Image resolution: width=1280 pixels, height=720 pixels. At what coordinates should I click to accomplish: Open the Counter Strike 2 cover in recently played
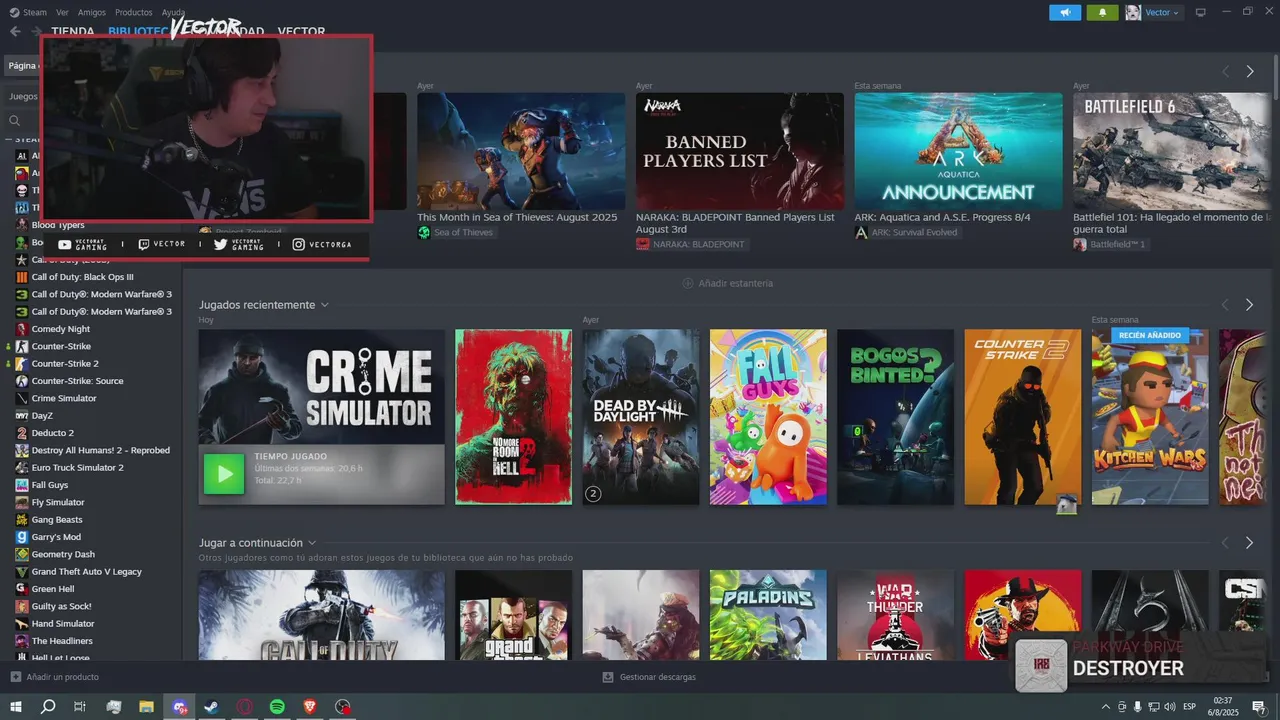pos(1023,417)
